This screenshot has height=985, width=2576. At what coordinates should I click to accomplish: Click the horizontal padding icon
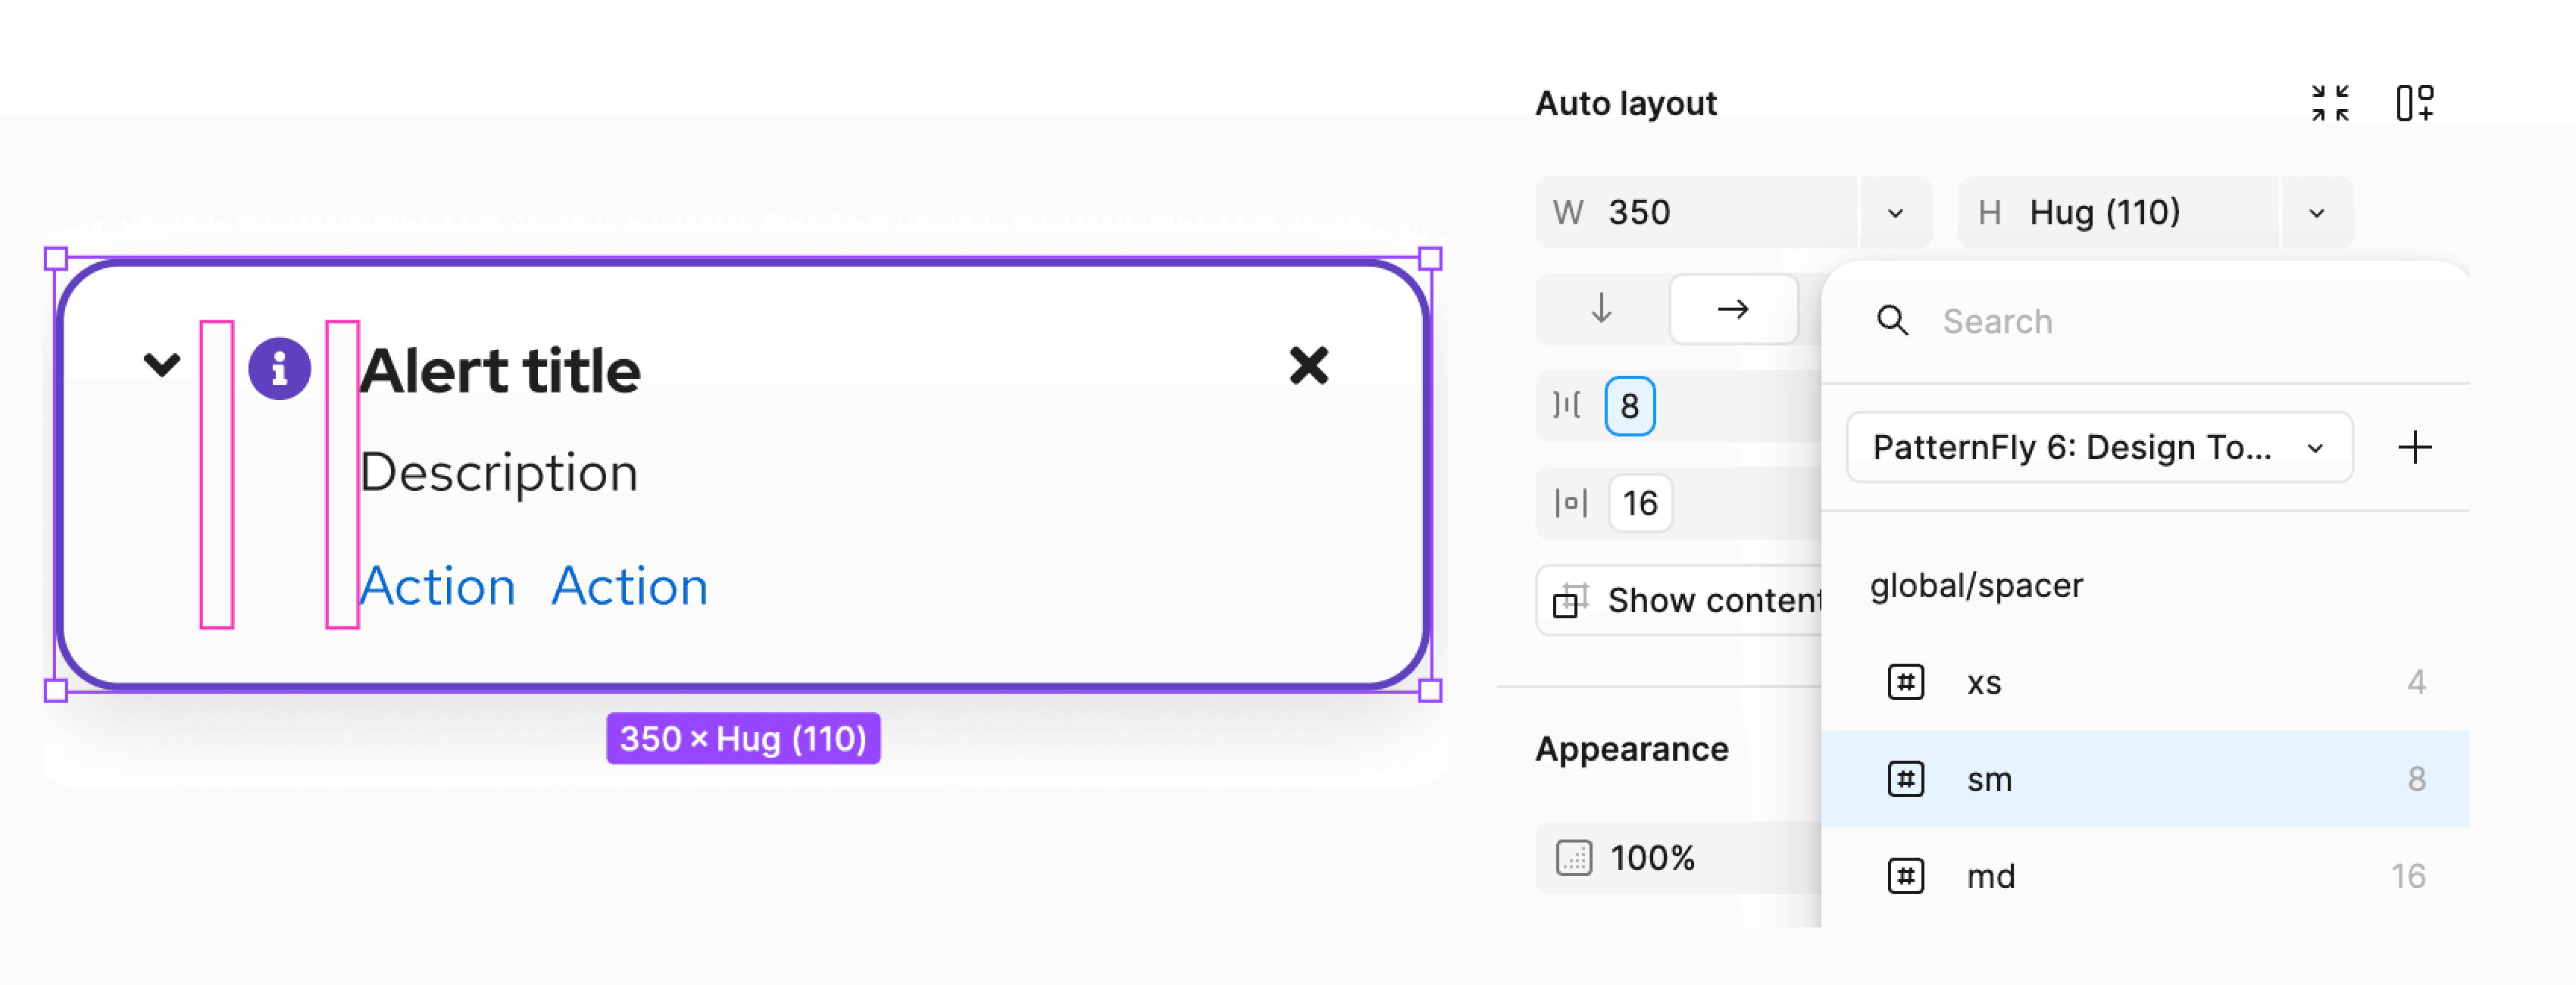point(1570,503)
